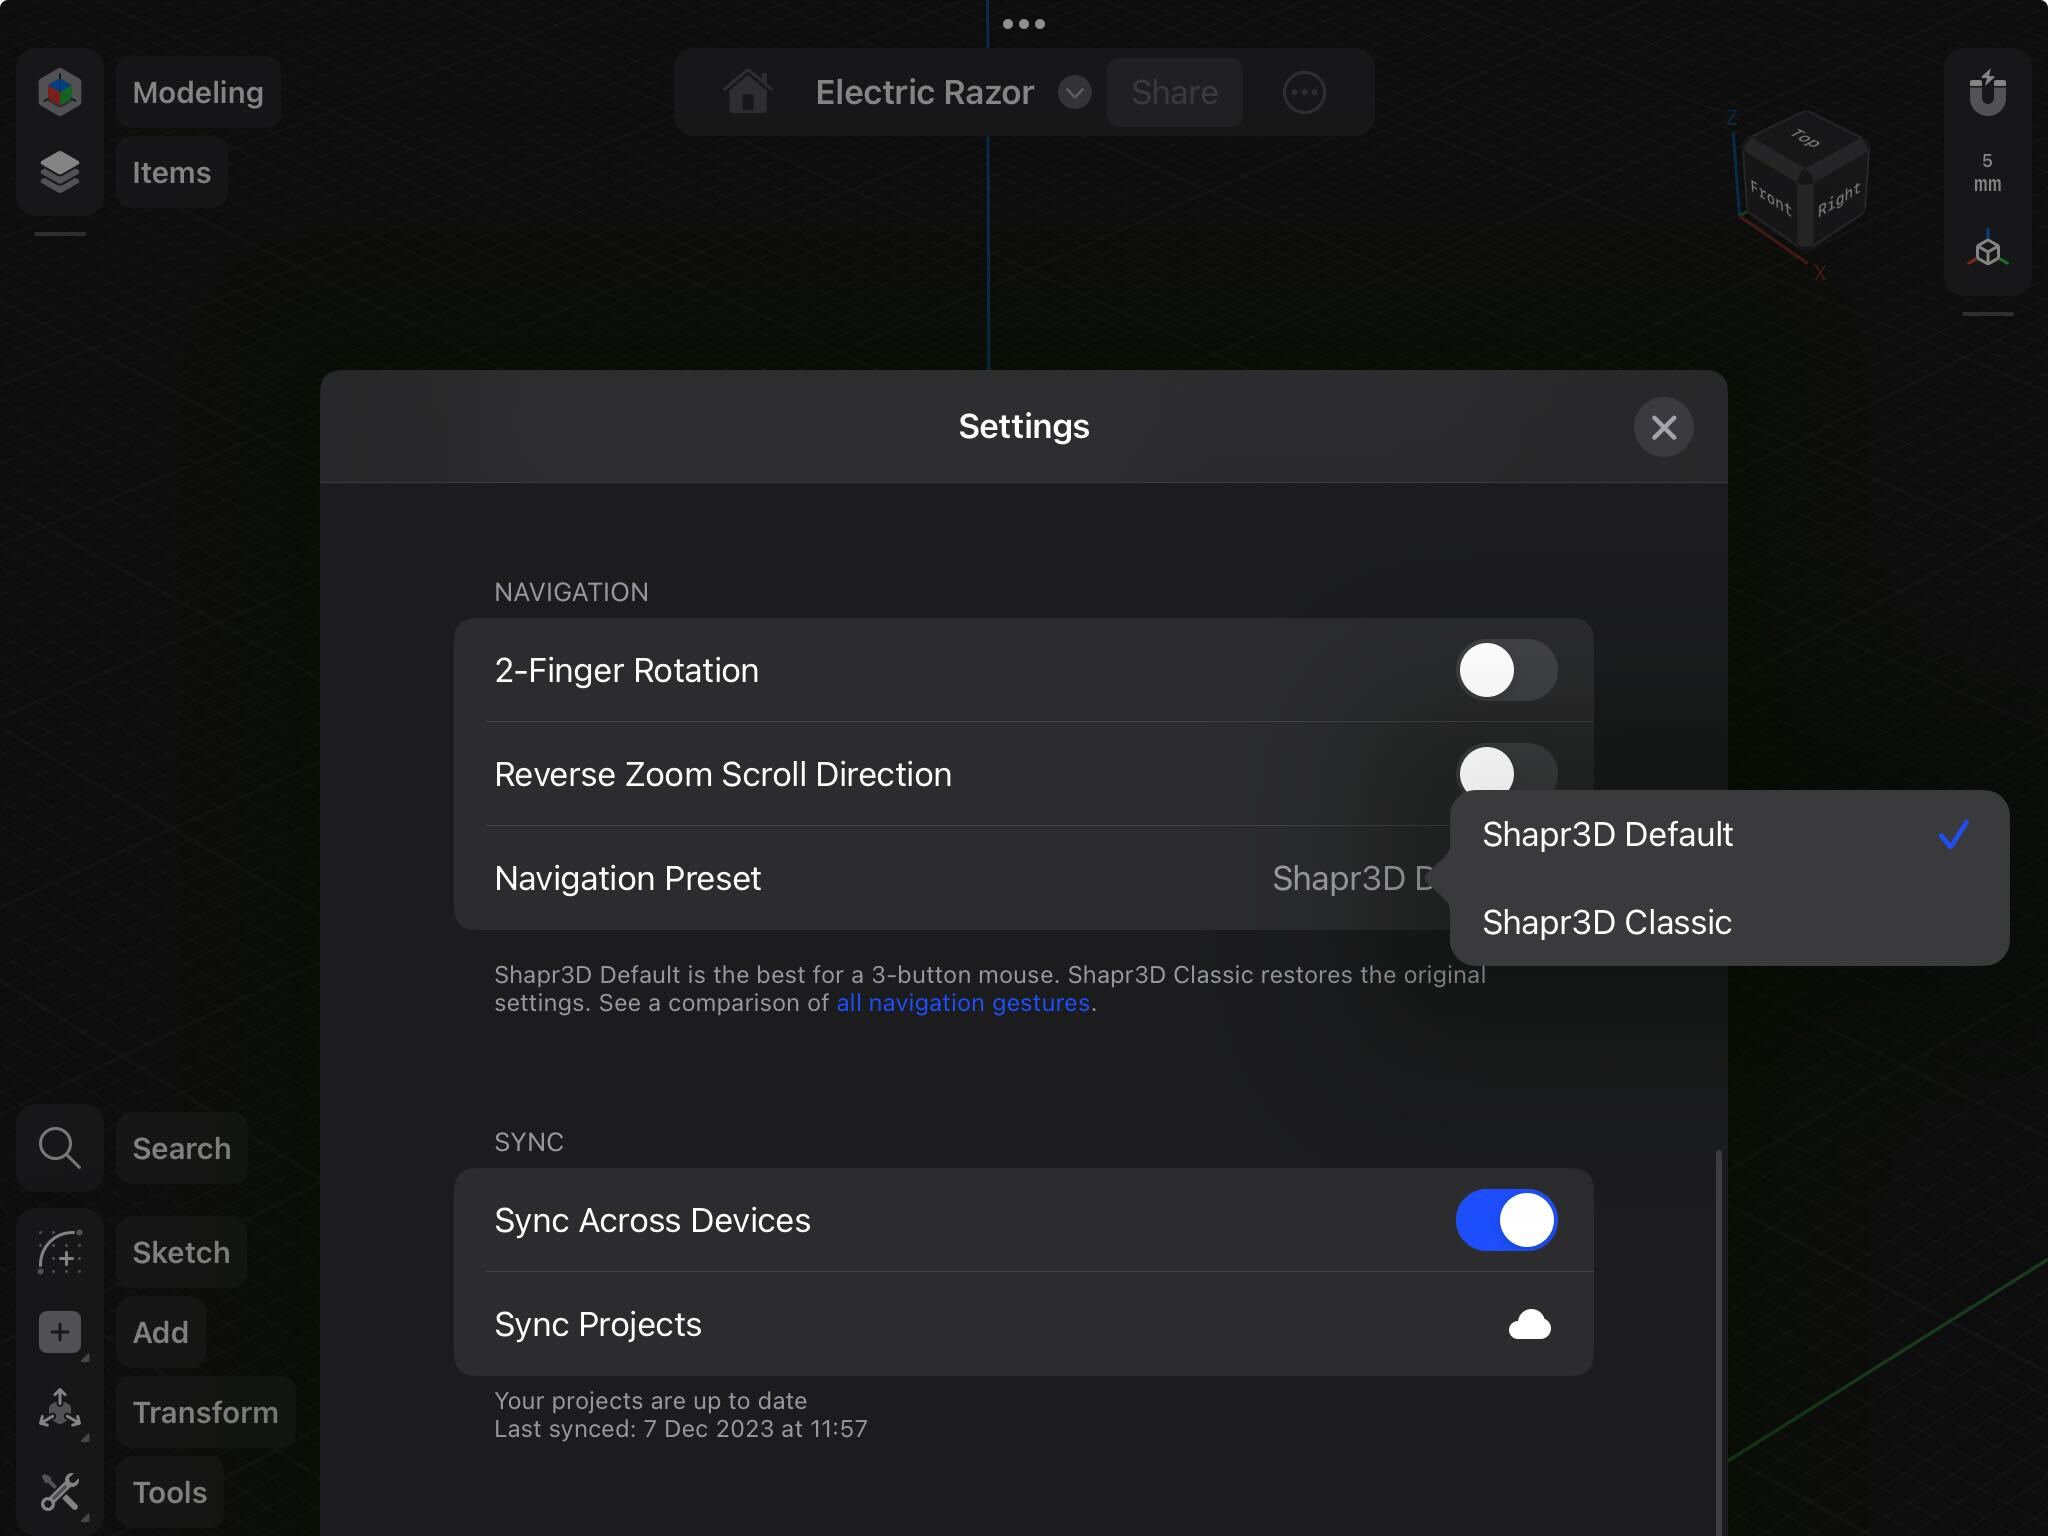Image resolution: width=2048 pixels, height=1536 pixels.
Task: Open the all navigation gestures link
Action: 963,1002
